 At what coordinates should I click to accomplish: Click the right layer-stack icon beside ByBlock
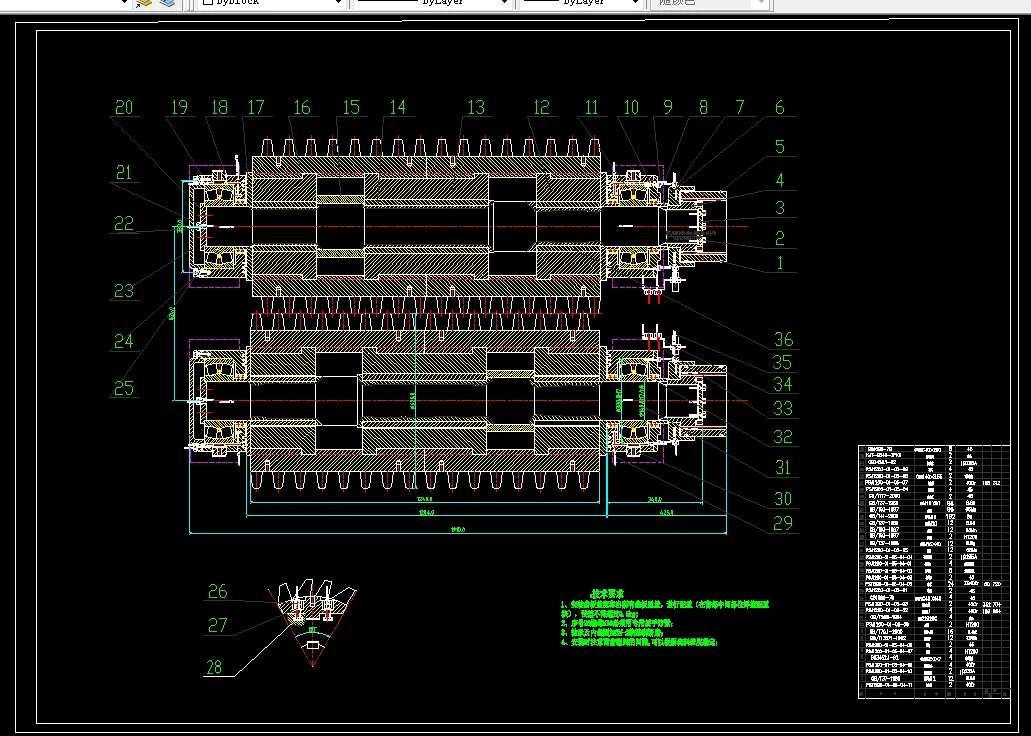coord(165,4)
